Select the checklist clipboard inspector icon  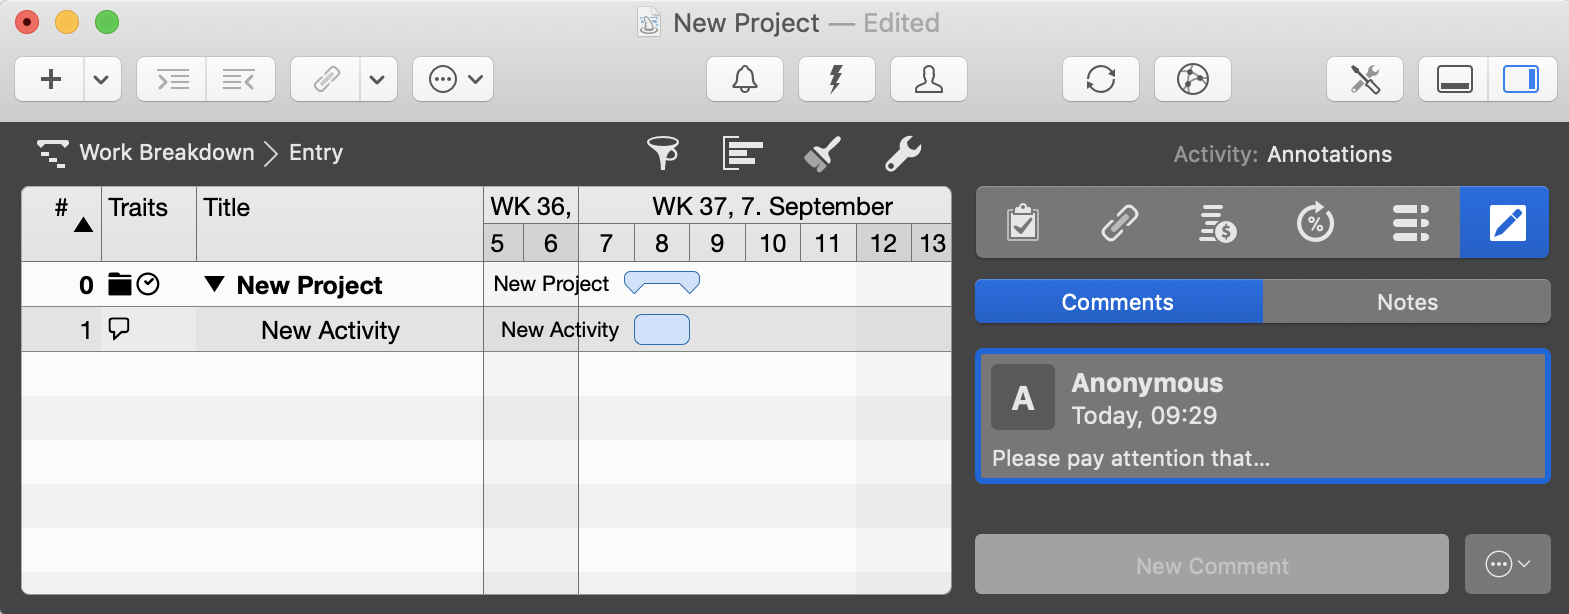[x=1023, y=223]
